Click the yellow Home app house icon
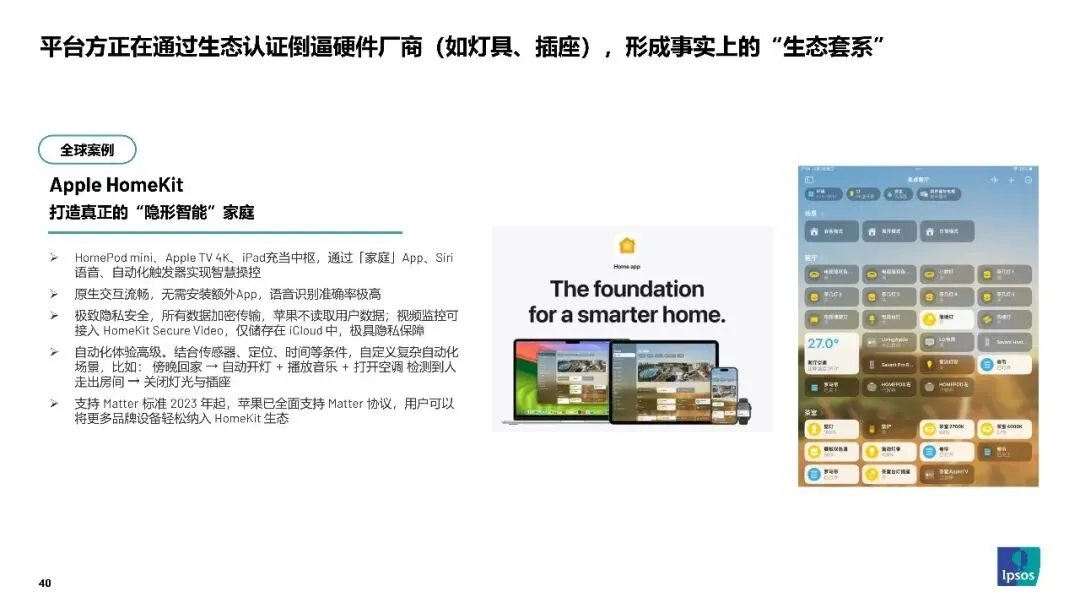This screenshot has width=1080, height=608. coord(627,246)
